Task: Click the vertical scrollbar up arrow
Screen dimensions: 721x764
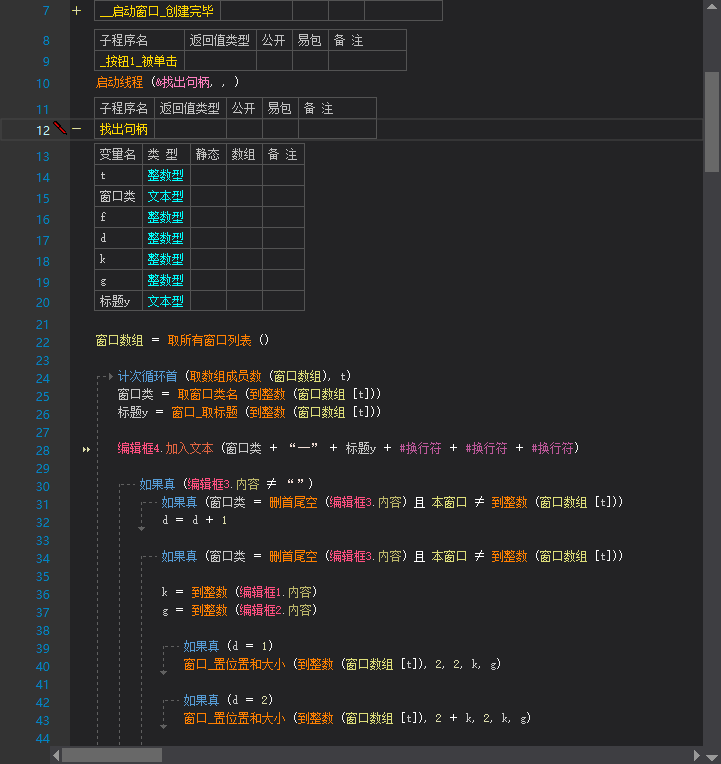Action: (x=712, y=7)
